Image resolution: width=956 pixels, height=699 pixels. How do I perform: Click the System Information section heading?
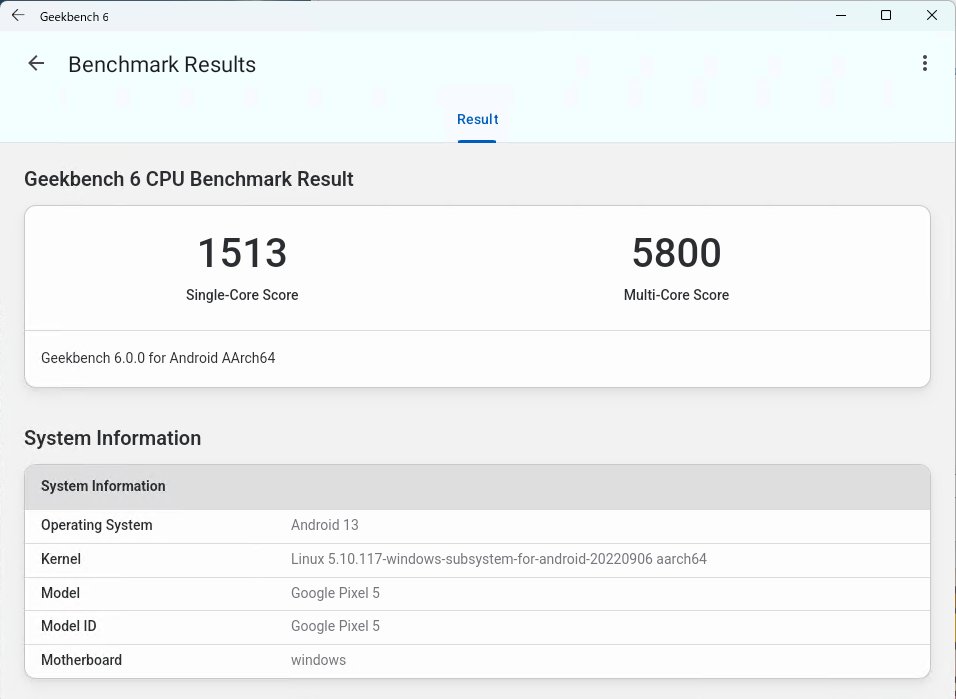pyautogui.click(x=113, y=438)
